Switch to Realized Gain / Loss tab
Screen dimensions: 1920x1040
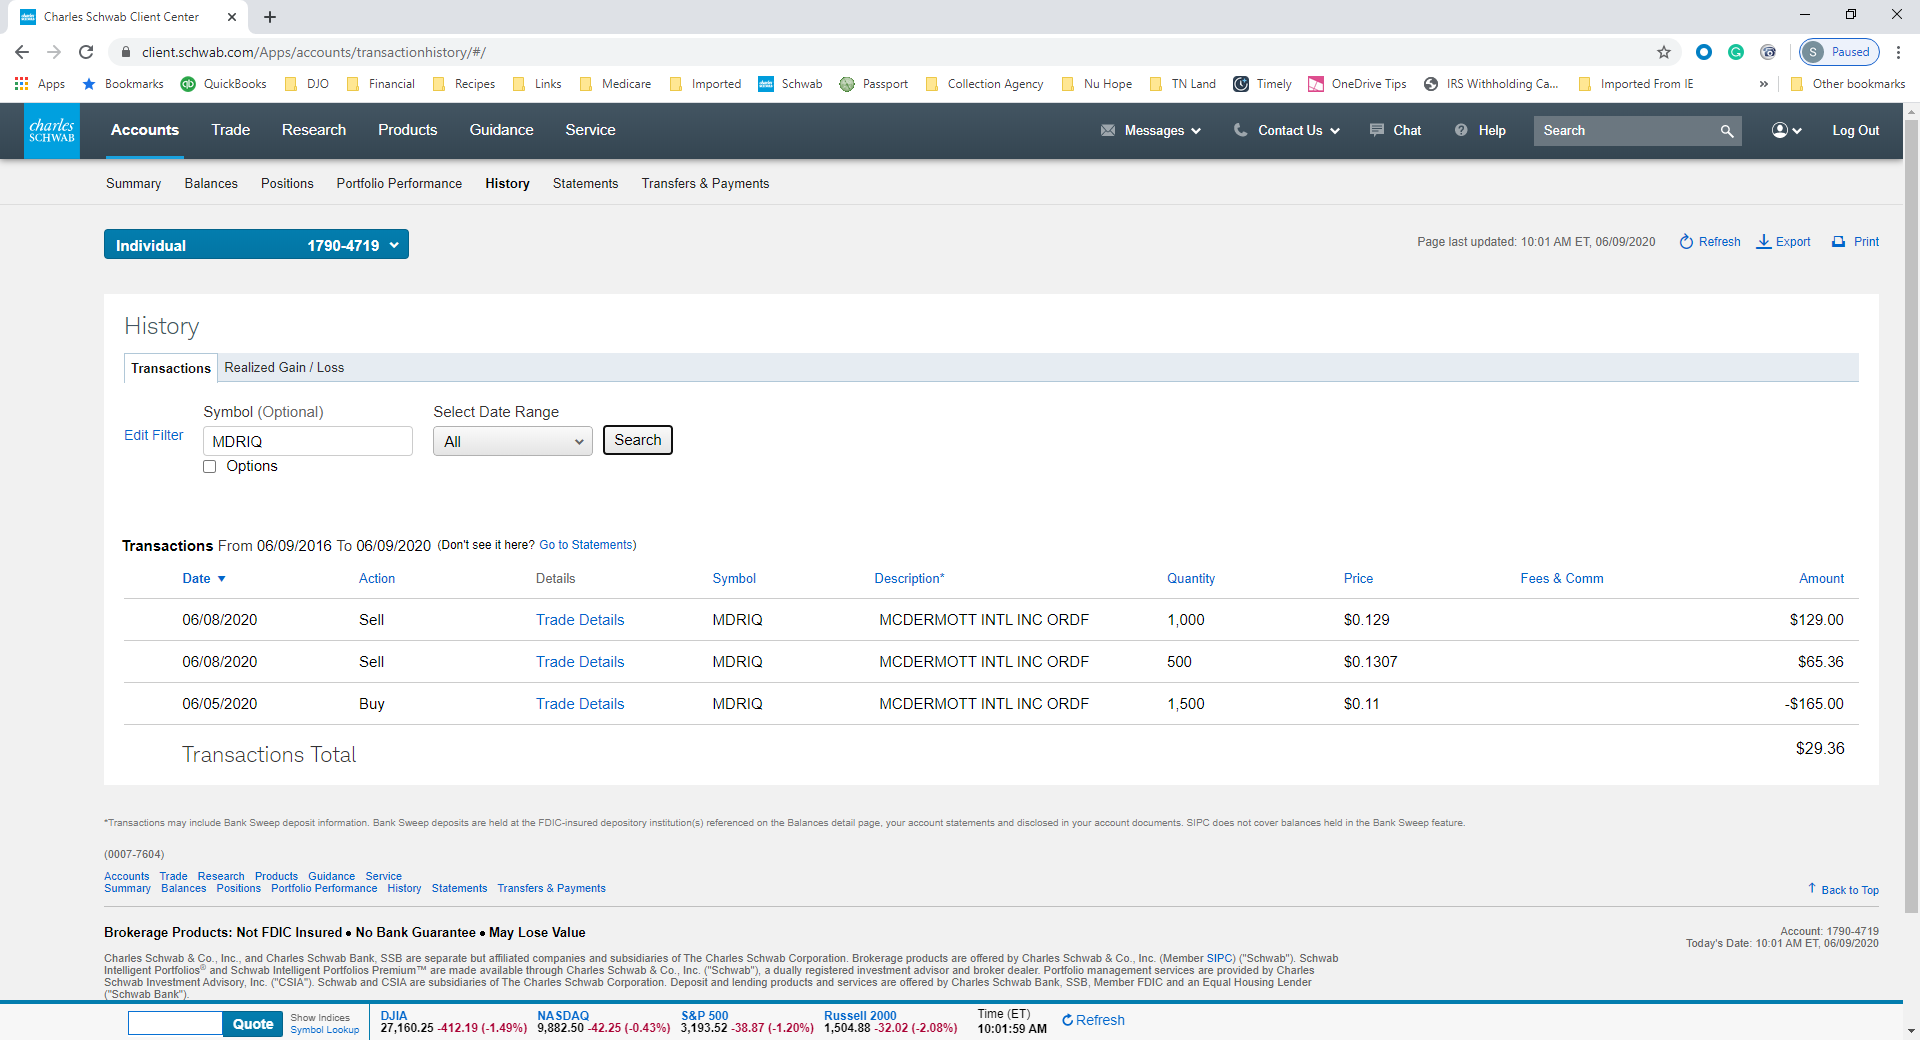284,368
